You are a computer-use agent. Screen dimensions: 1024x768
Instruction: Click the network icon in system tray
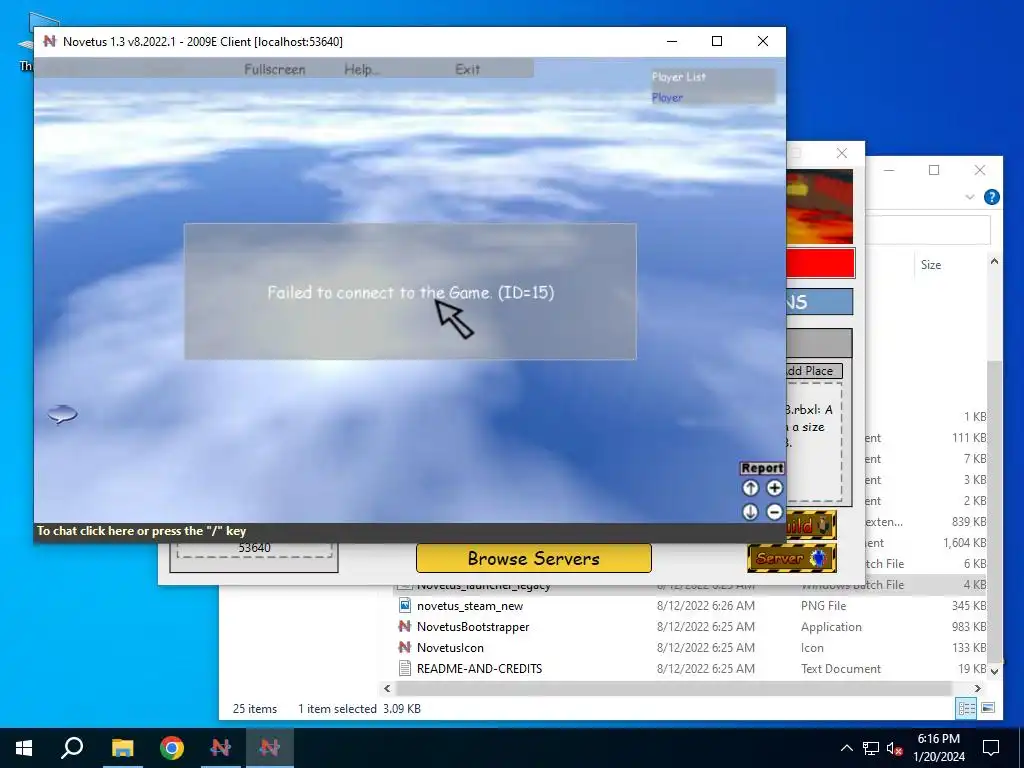coord(871,748)
